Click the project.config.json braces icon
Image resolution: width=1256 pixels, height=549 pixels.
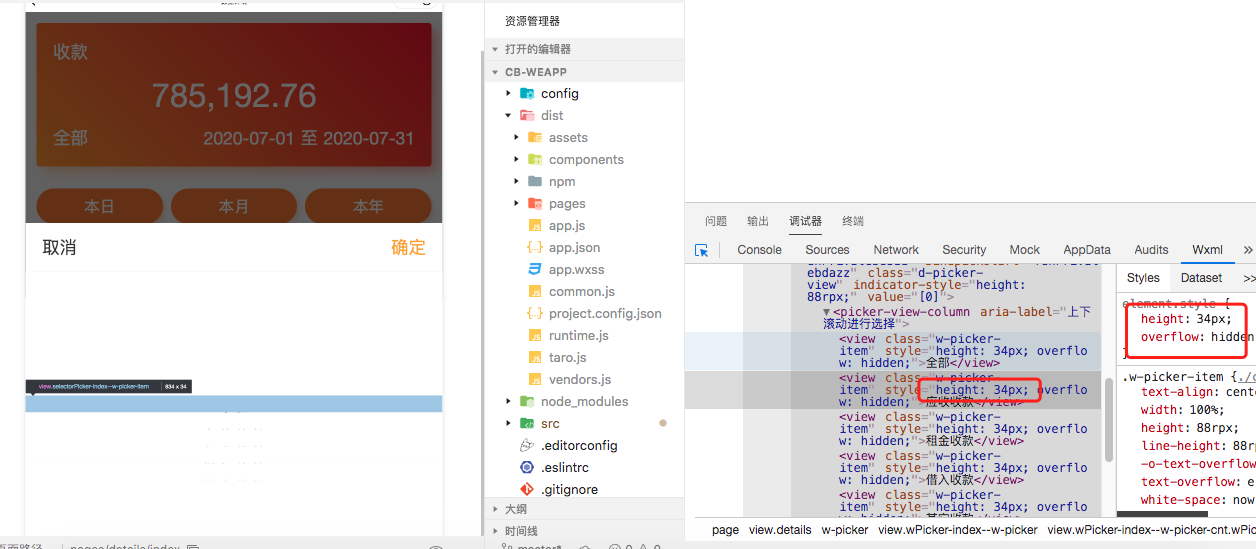coord(535,313)
